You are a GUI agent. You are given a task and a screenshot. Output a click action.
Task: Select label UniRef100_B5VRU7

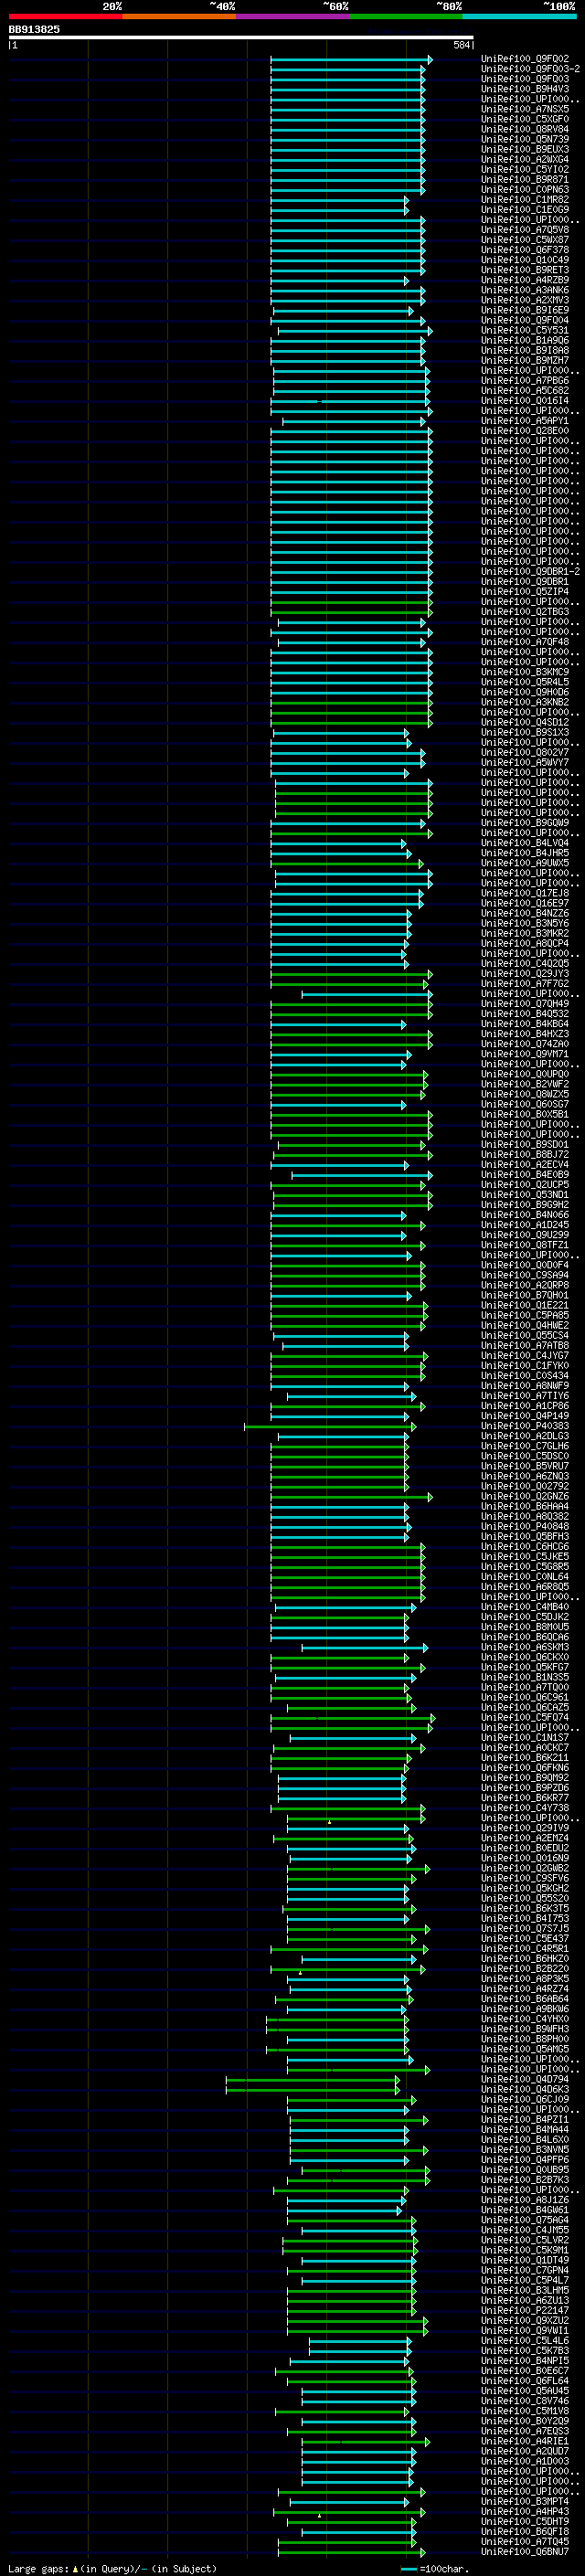point(525,1466)
